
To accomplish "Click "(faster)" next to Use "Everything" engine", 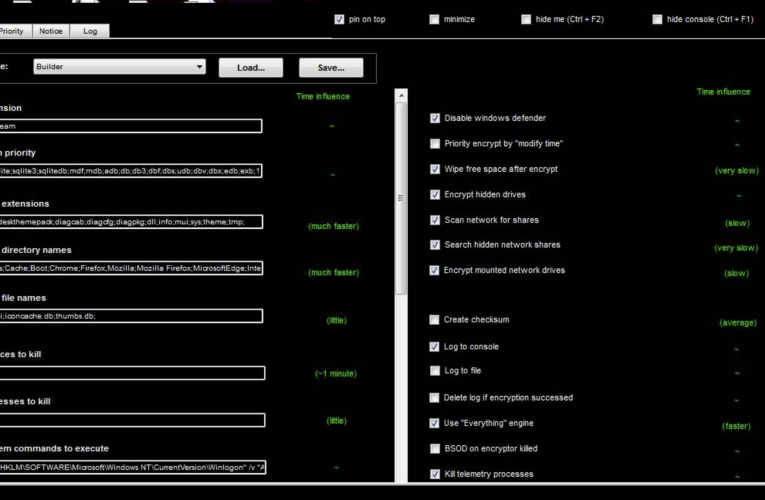I will click(736, 426).
